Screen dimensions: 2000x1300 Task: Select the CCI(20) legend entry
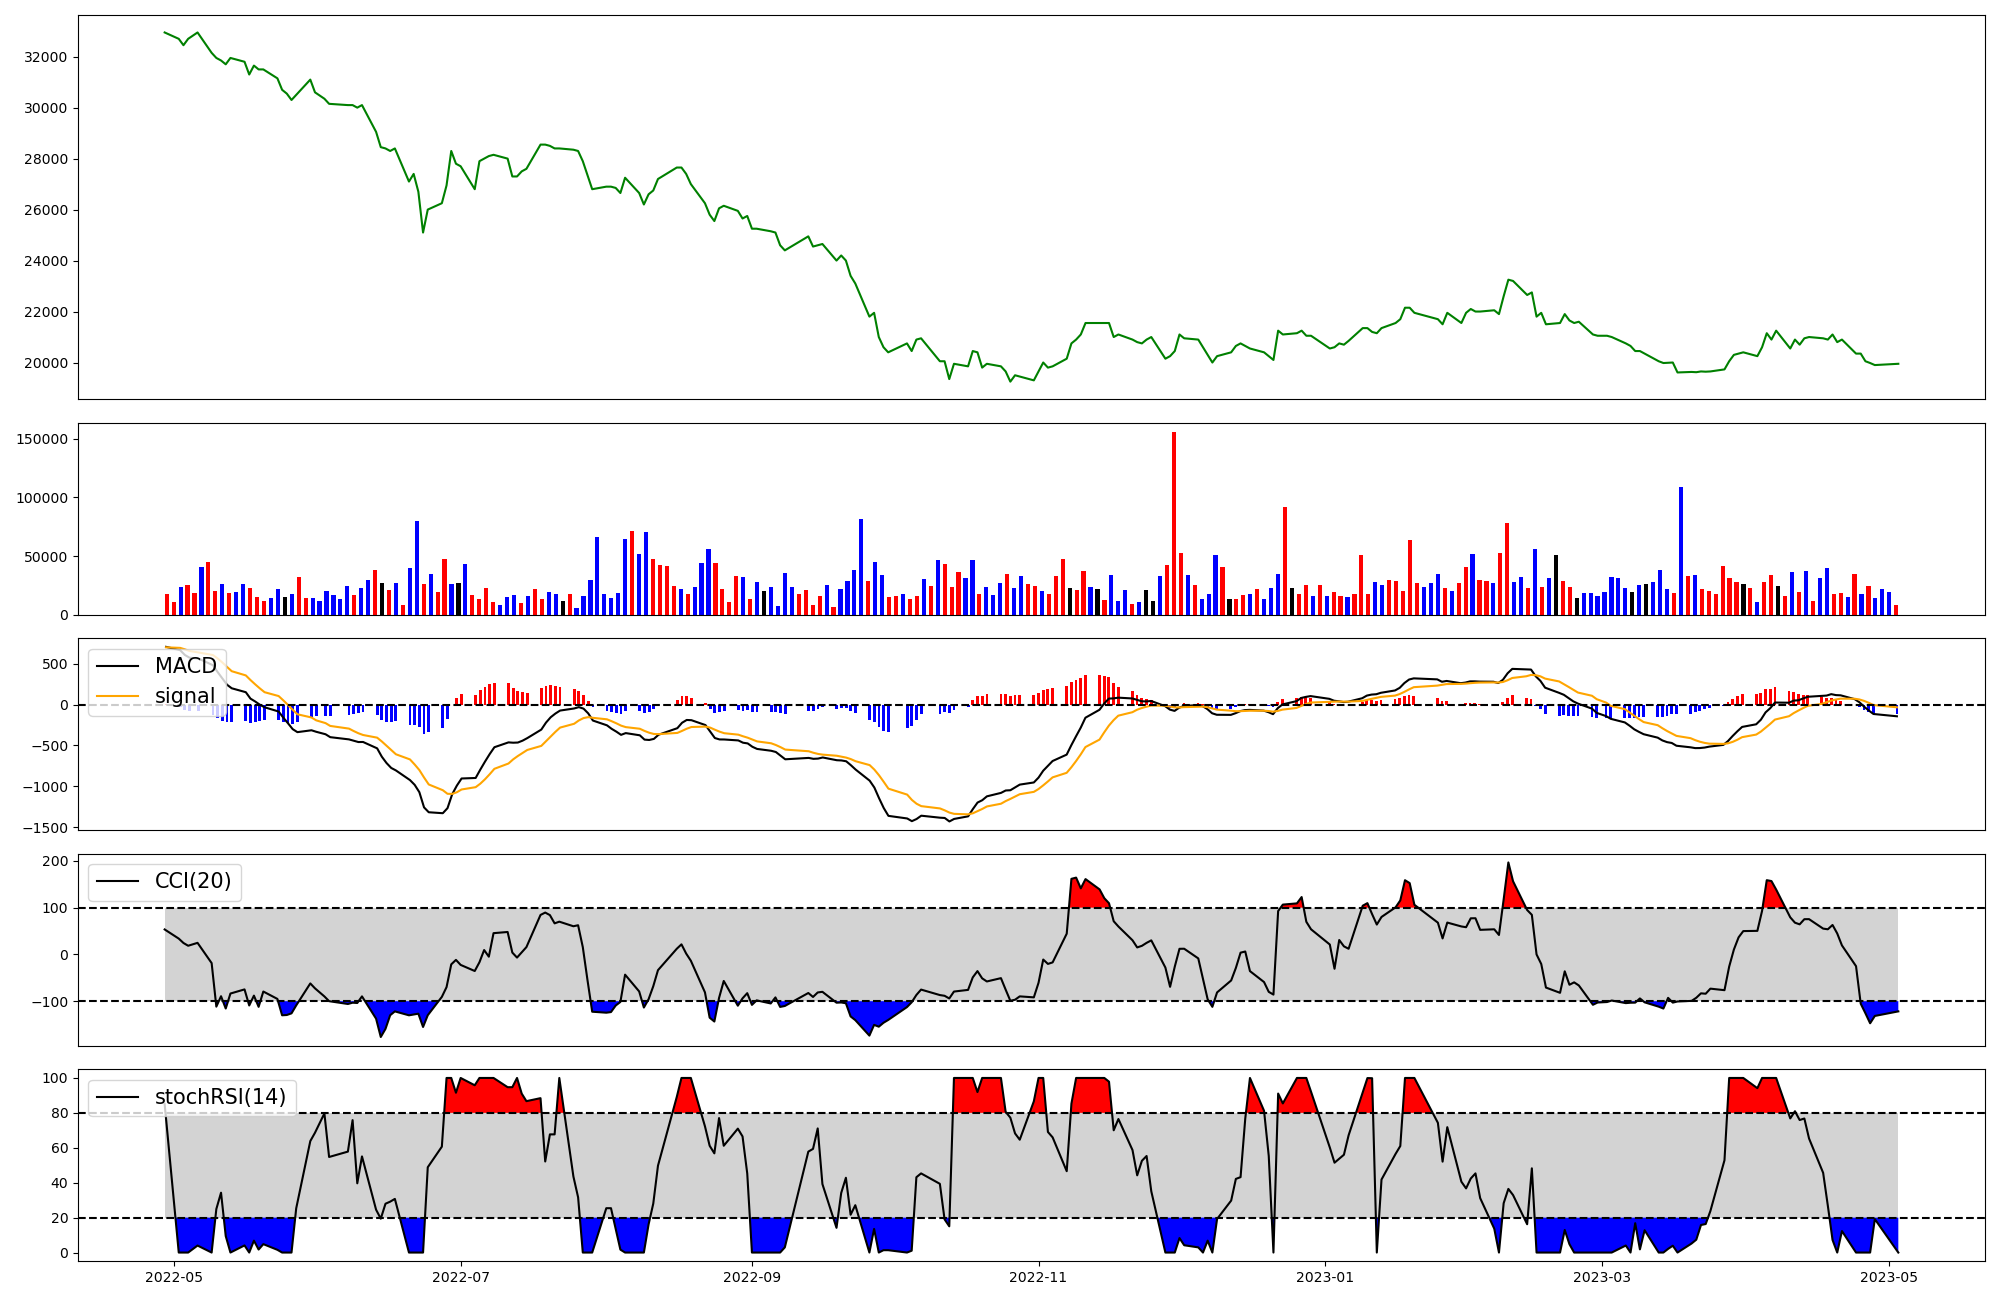coord(192,881)
